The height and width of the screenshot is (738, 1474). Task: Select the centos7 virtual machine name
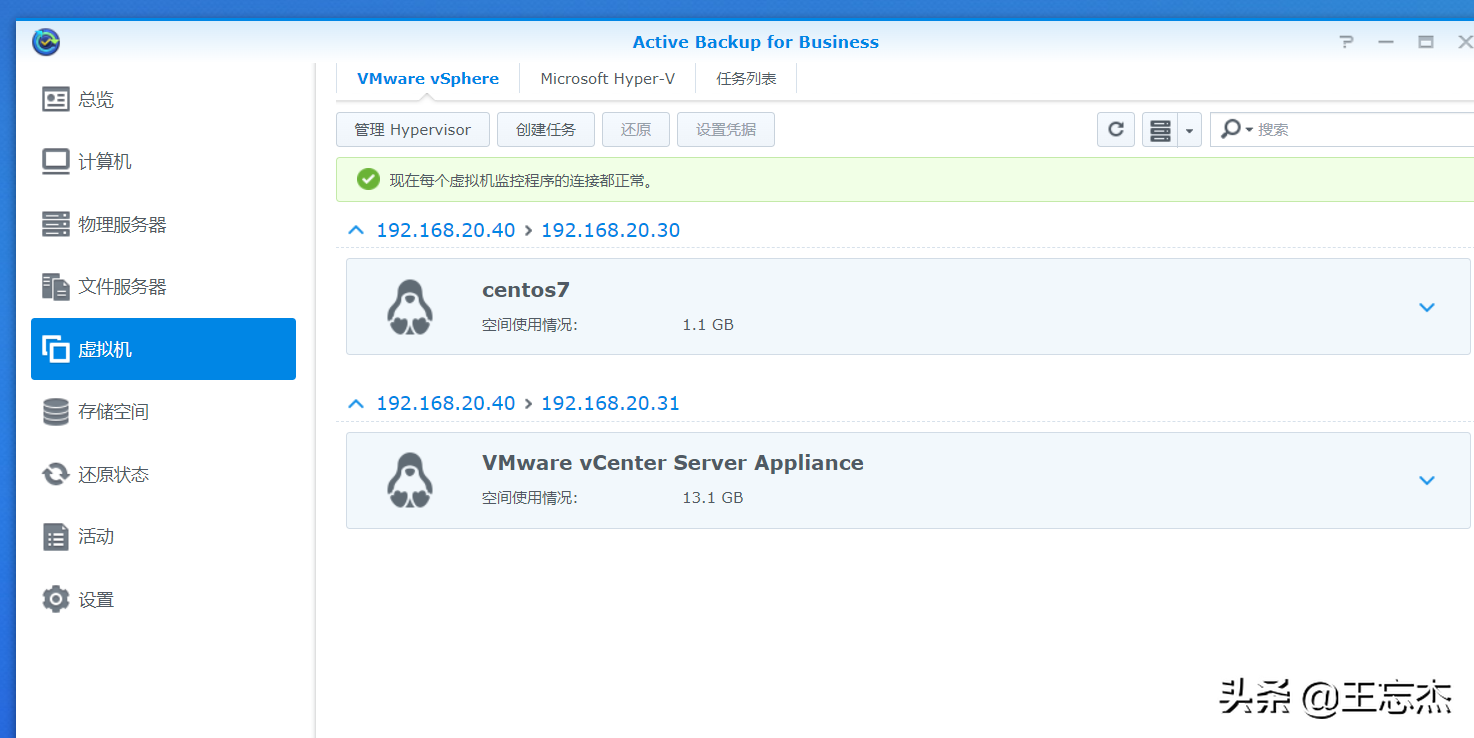526,290
